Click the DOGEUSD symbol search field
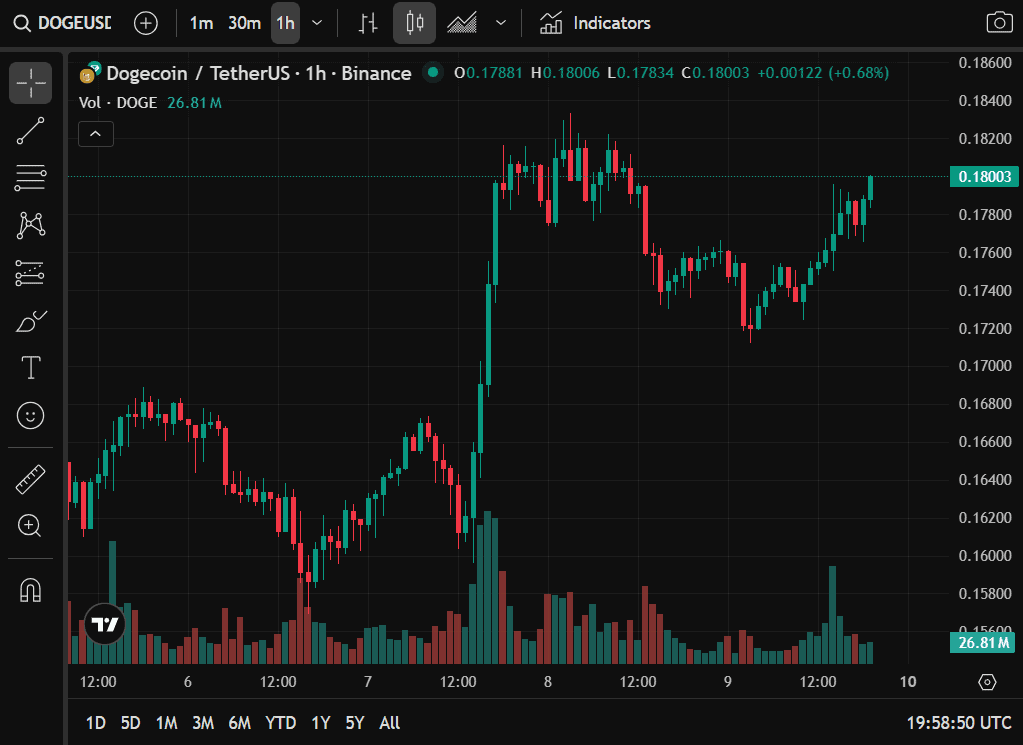 click(x=64, y=23)
